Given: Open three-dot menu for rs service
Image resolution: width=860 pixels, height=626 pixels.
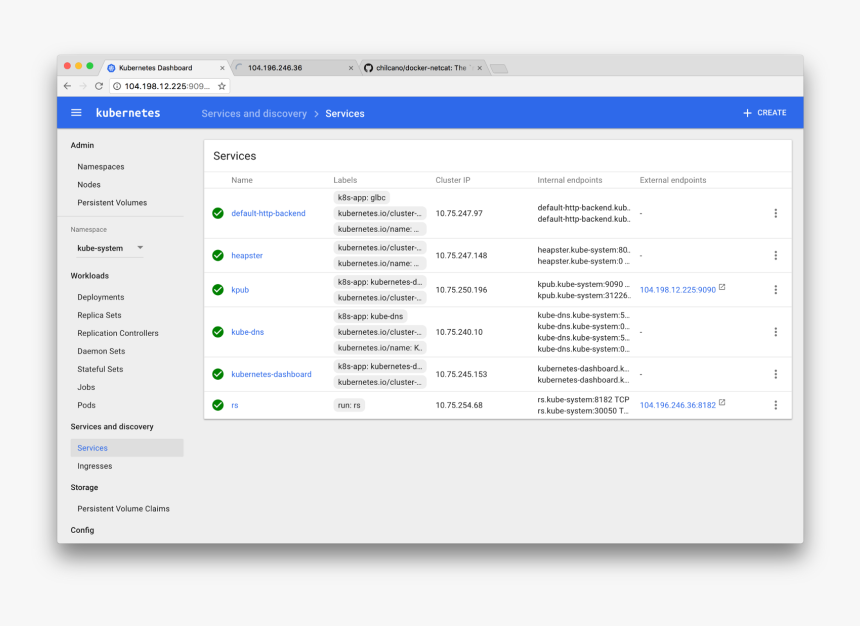Looking at the screenshot, I should pyautogui.click(x=775, y=405).
